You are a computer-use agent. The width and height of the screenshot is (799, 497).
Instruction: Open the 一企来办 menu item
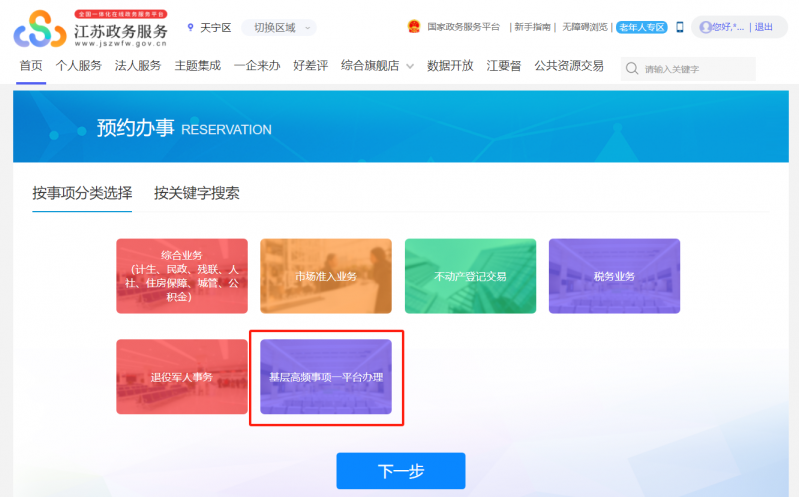click(257, 66)
